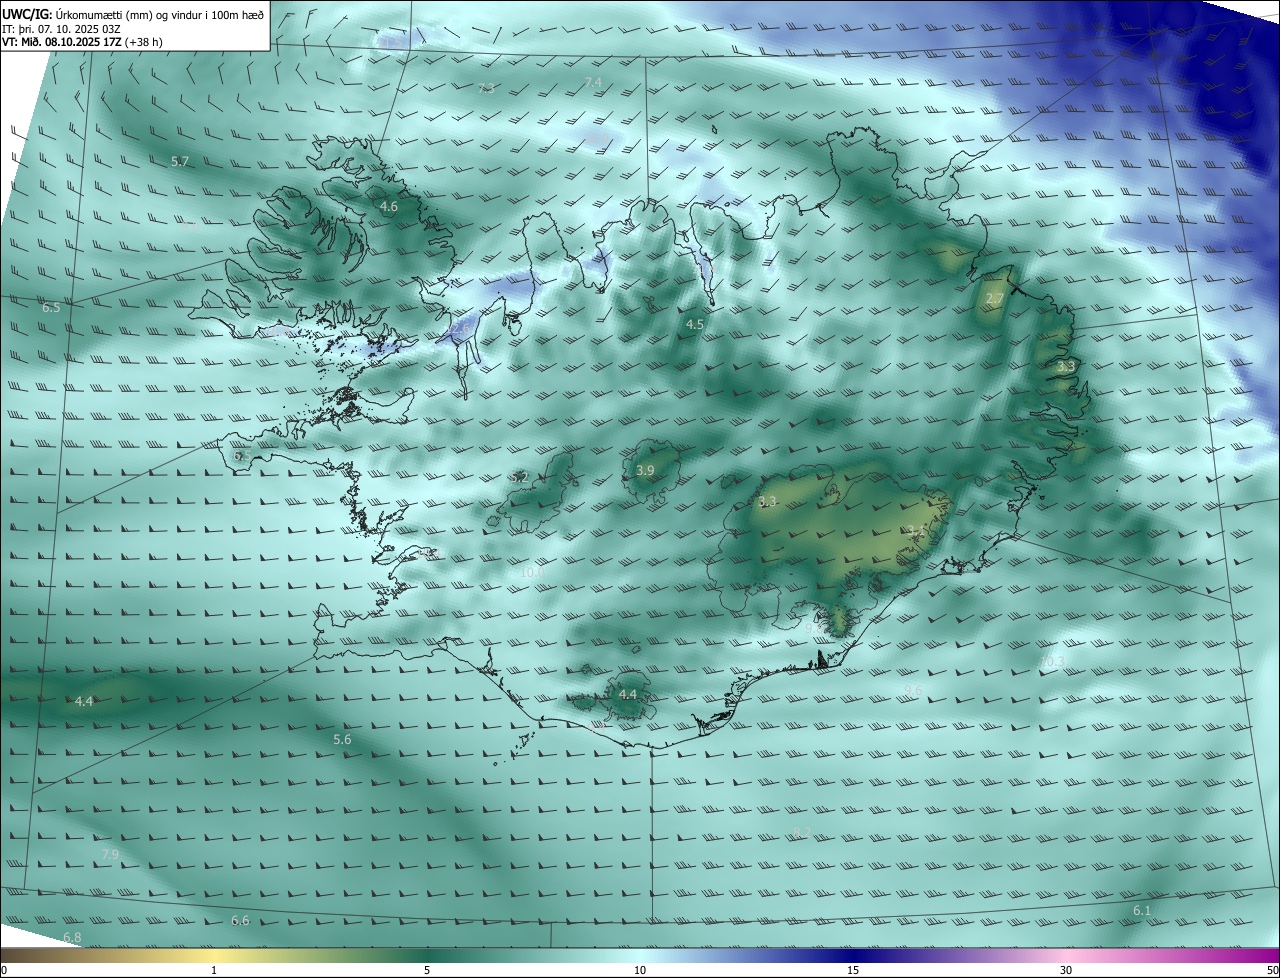Viewport: 1280px width, 978px height.
Task: Click the 6.1 value label
Action: pos(1142,910)
